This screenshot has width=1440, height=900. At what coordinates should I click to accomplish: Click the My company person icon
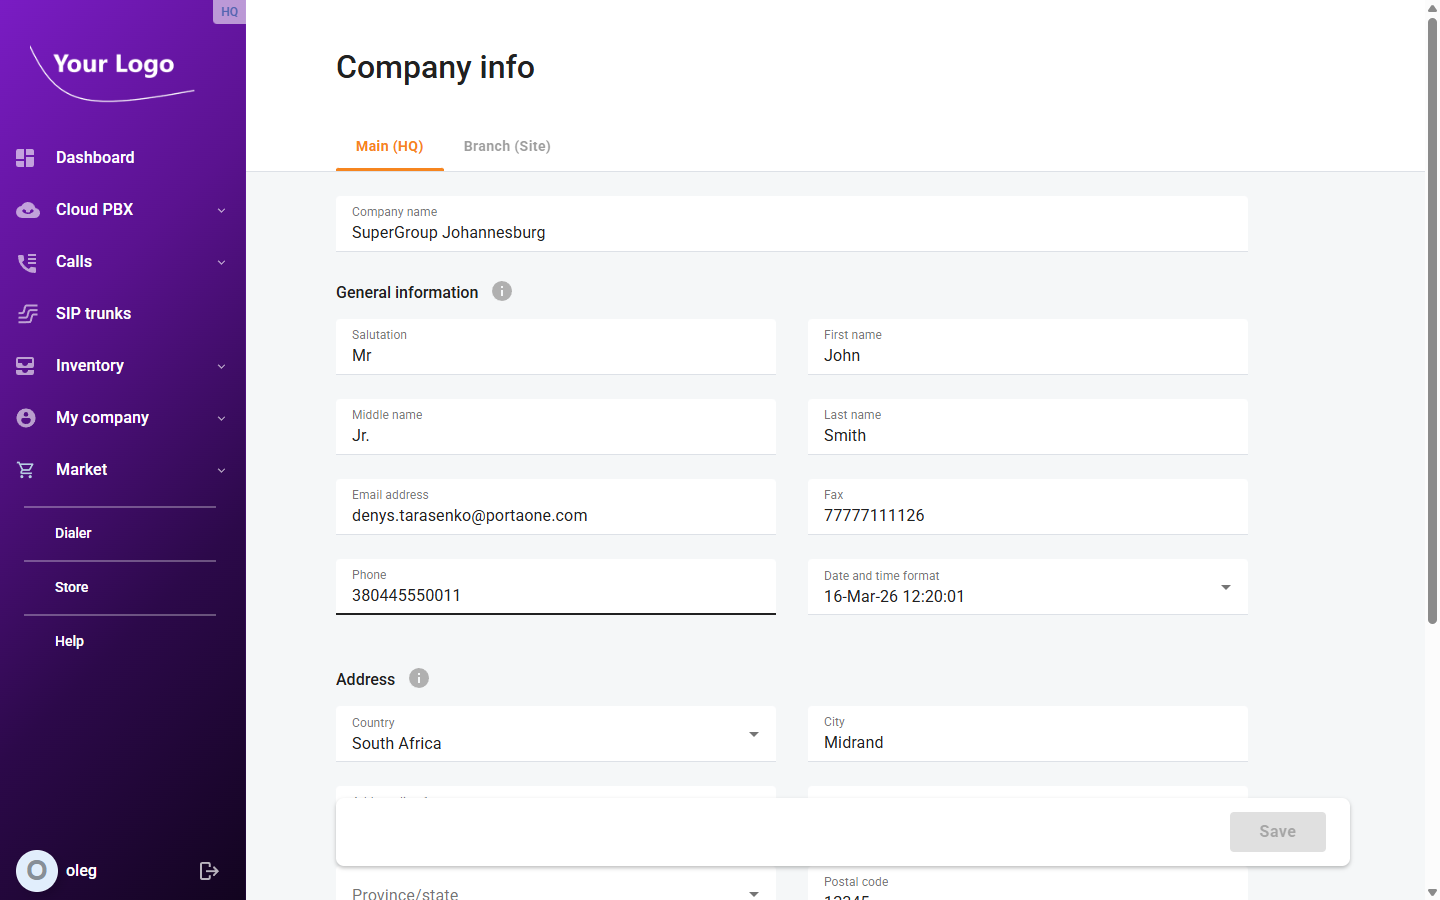click(26, 417)
